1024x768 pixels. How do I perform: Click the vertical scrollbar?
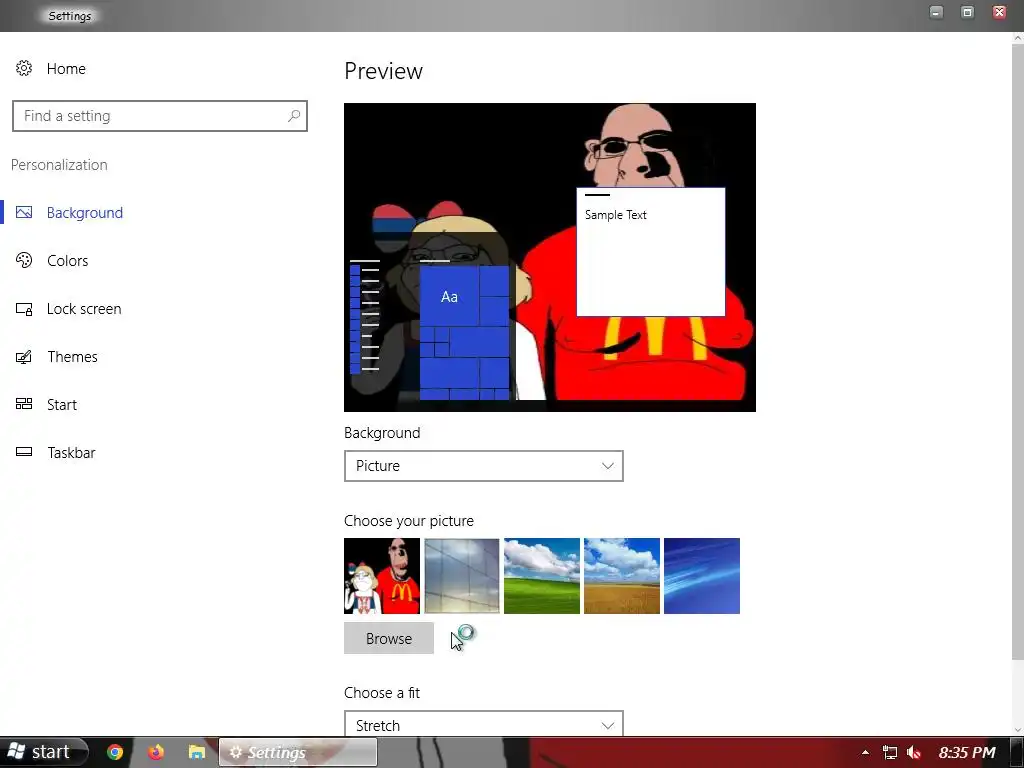pos(1017,353)
